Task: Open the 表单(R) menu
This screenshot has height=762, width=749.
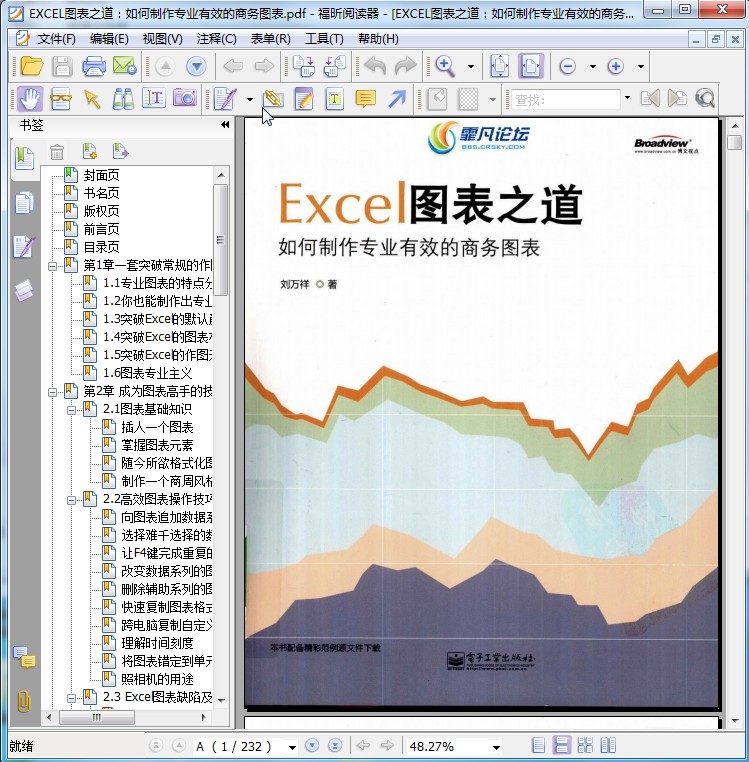Action: point(270,39)
